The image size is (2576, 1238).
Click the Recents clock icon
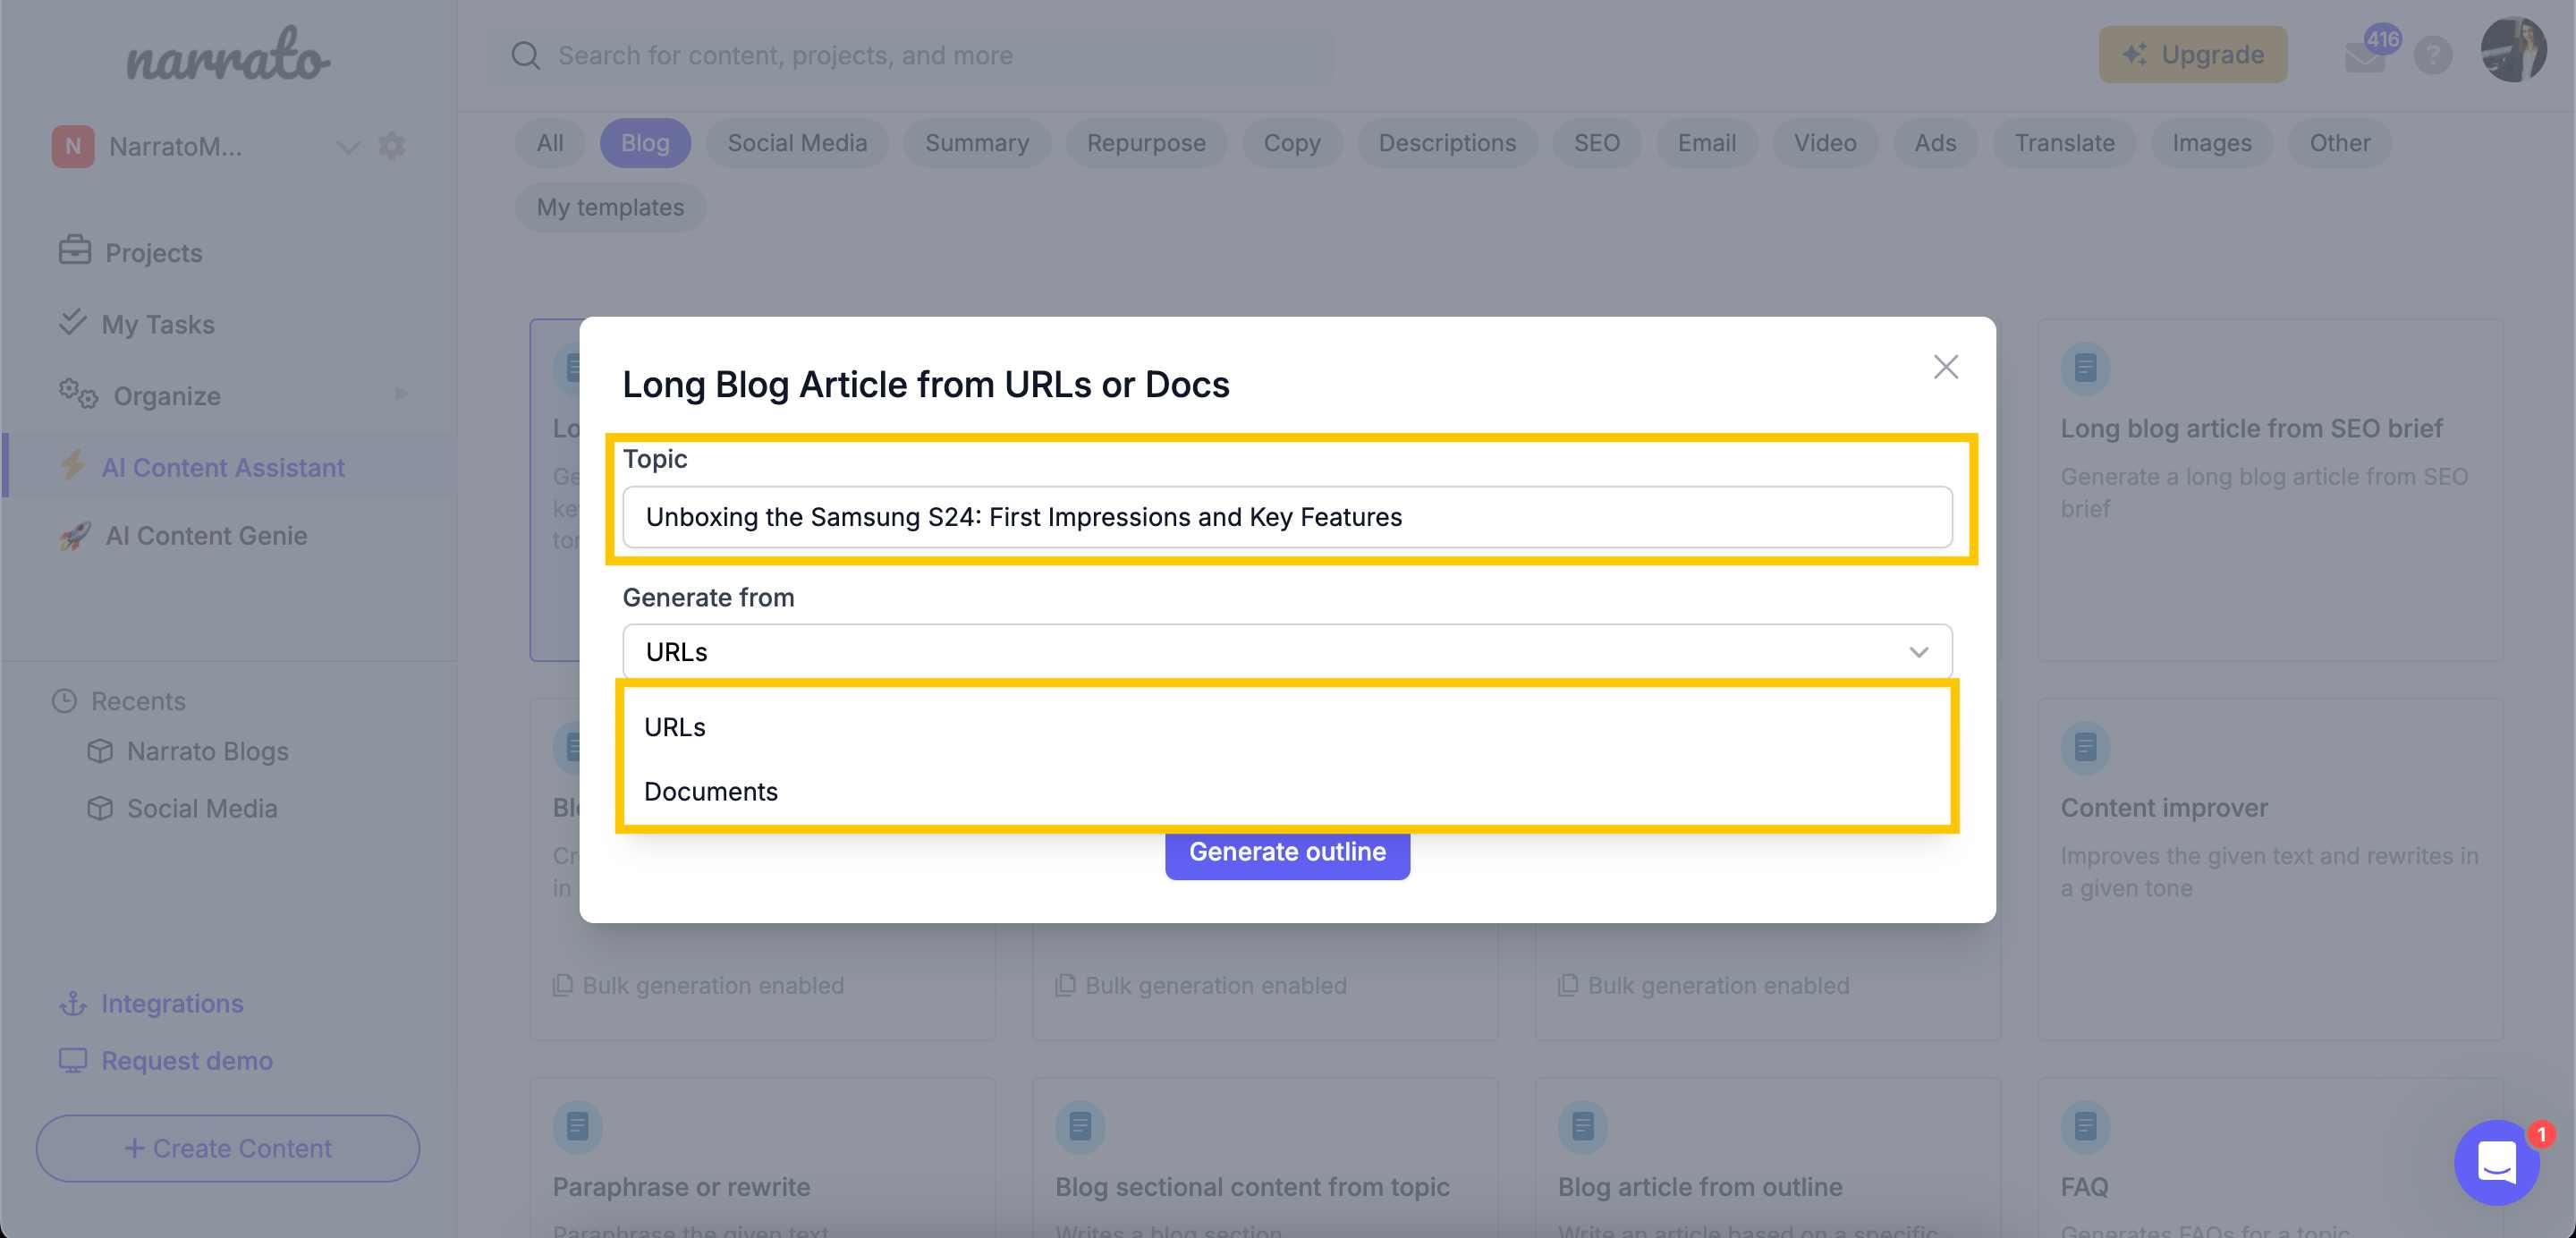pos(64,701)
